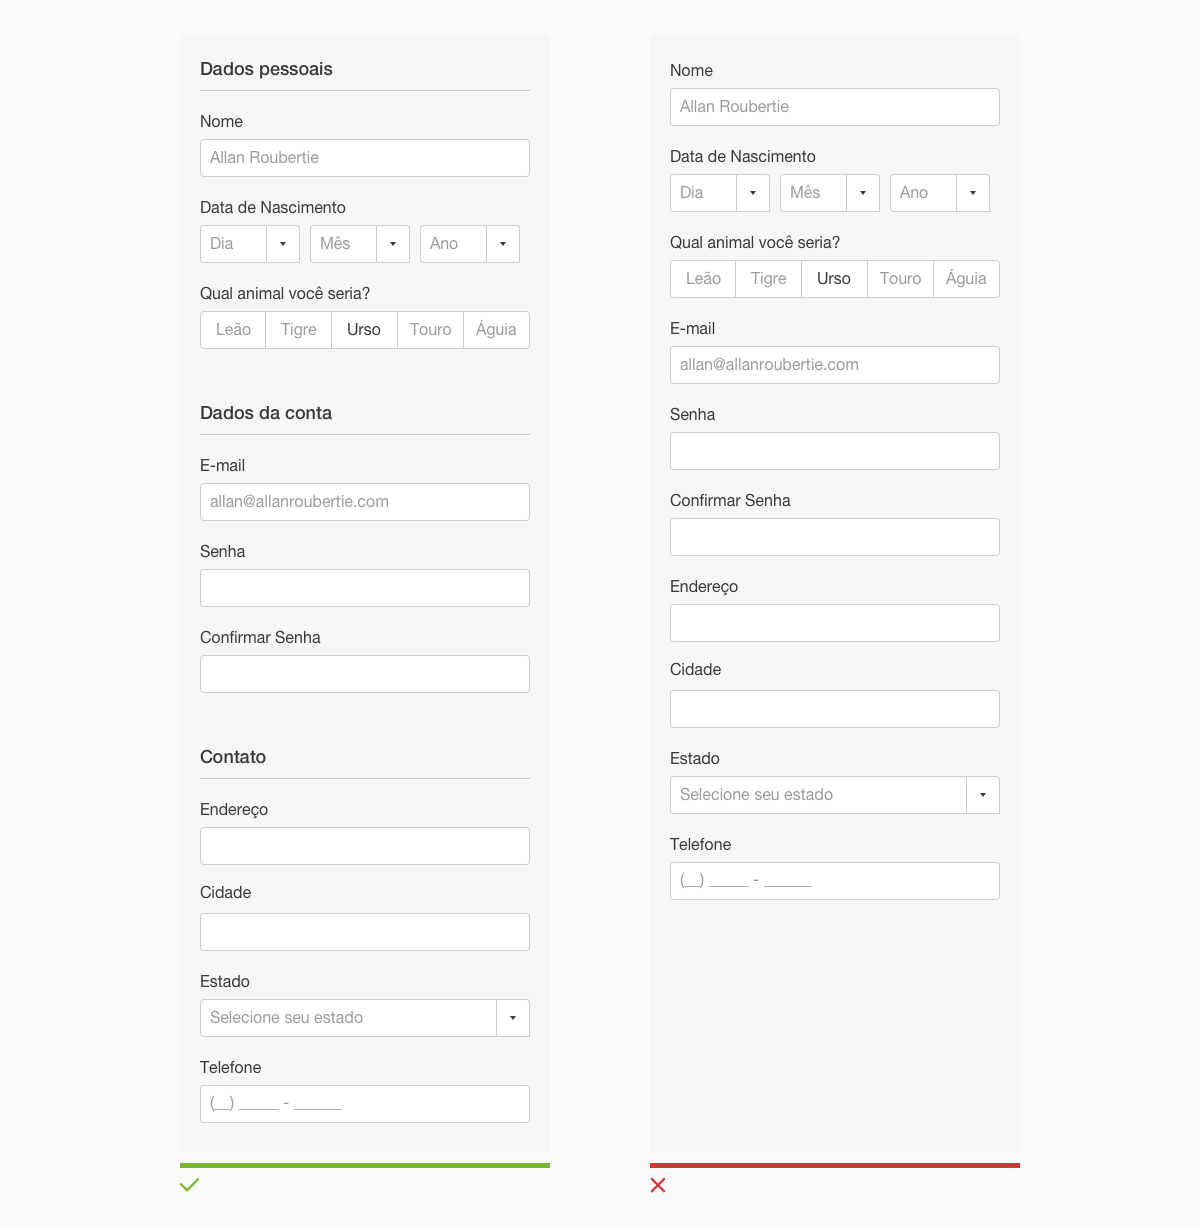Select Urso in the right form's animal options
The width and height of the screenshot is (1200, 1228).
point(834,279)
